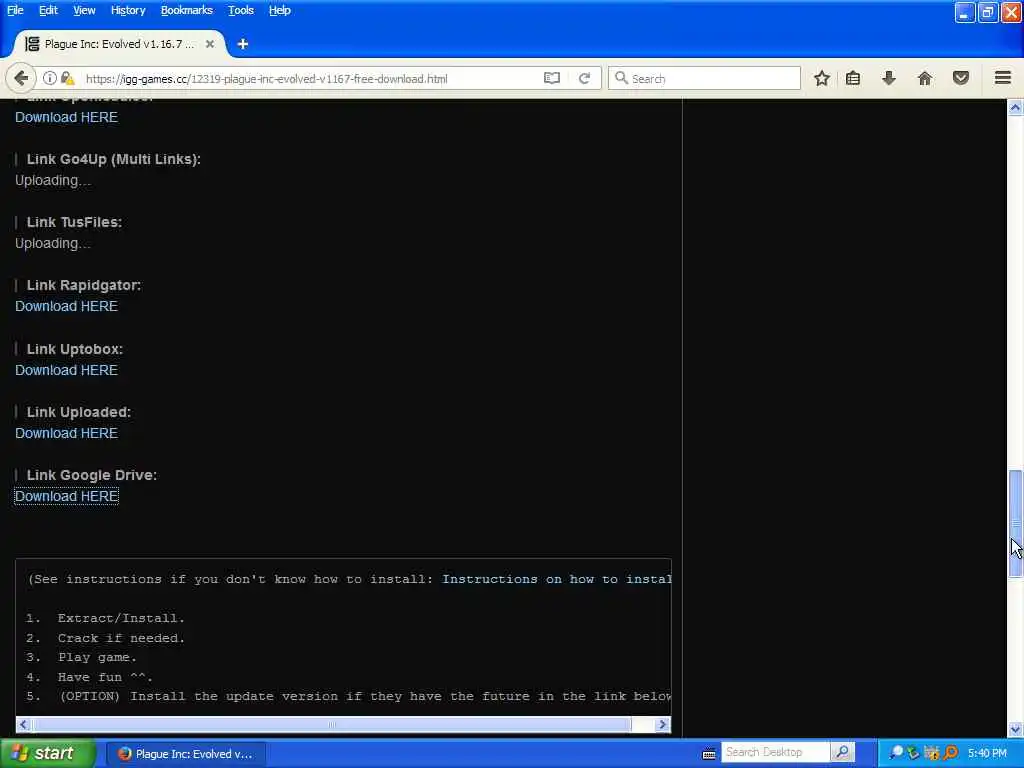Image resolution: width=1024 pixels, height=768 pixels.
Task: Click the Link Rapidgator heading
Action: coord(84,285)
